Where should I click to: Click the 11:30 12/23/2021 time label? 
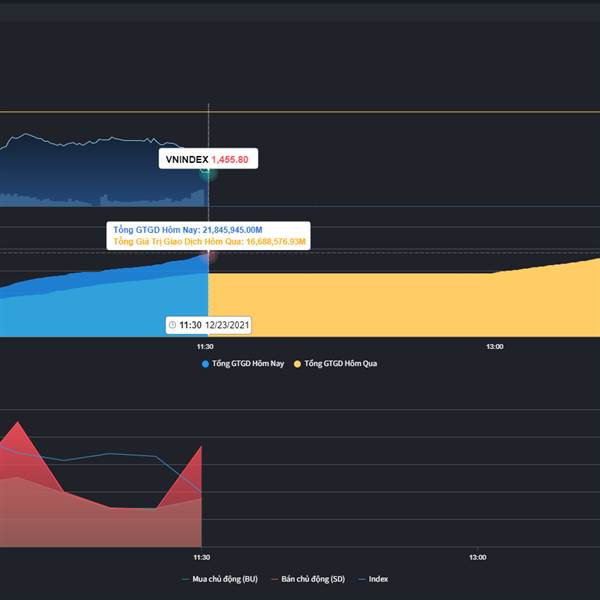tap(209, 325)
